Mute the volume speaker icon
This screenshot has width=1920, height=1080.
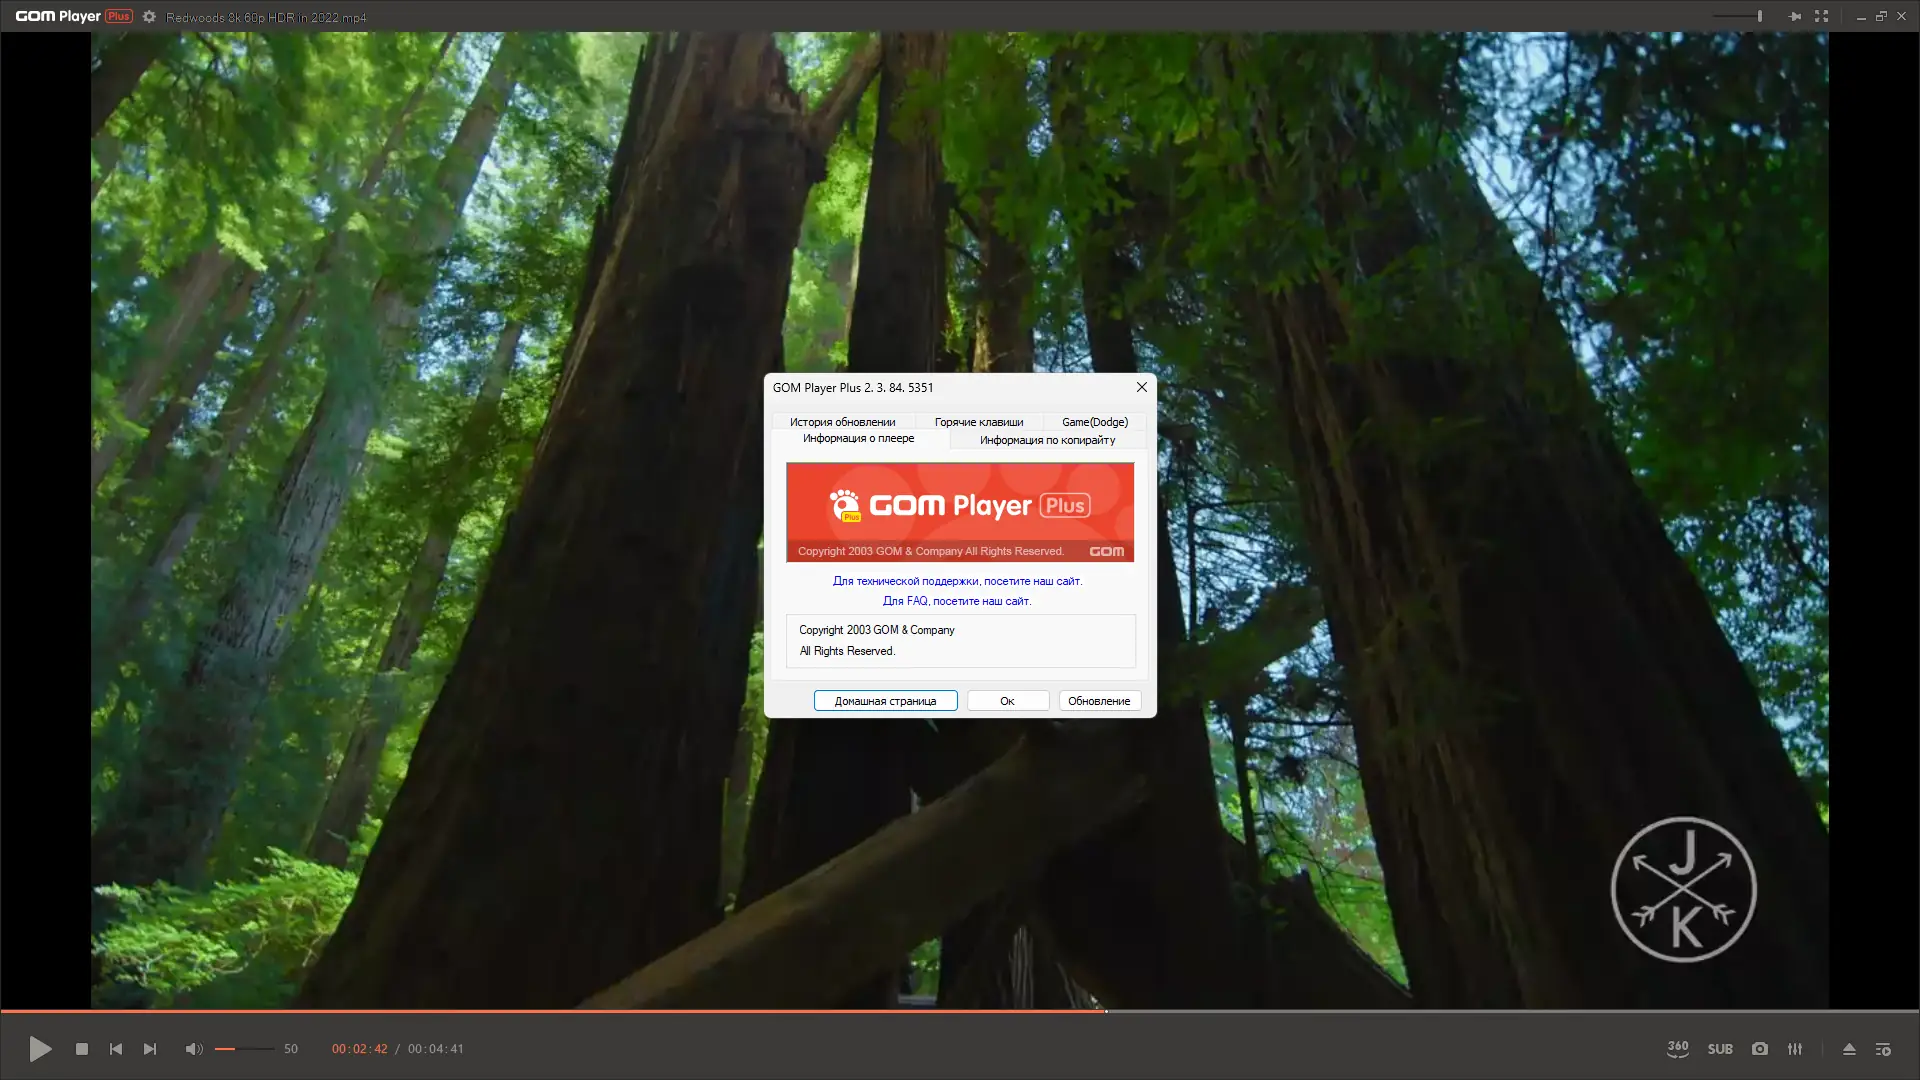pos(193,1049)
